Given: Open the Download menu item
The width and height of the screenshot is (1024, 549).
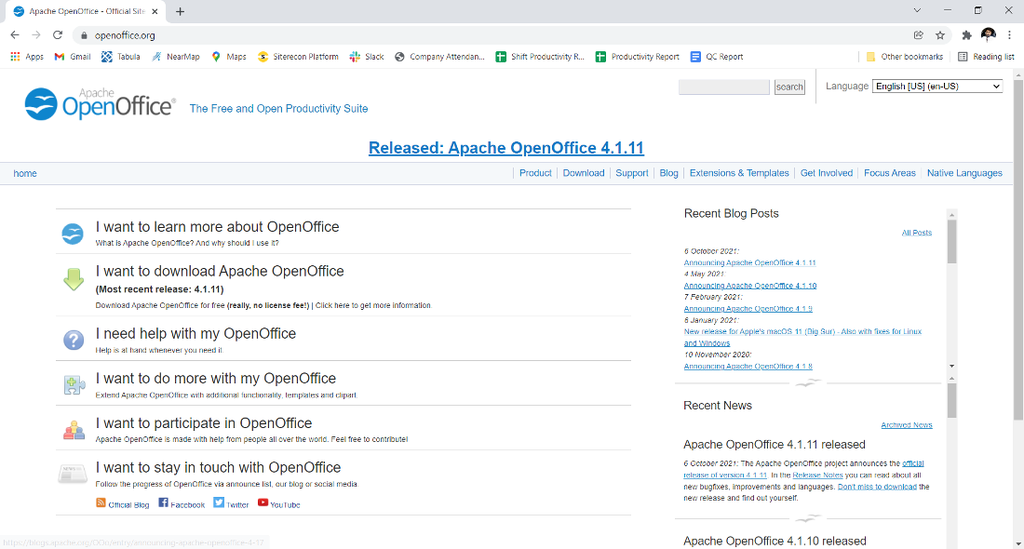Looking at the screenshot, I should pyautogui.click(x=584, y=173).
